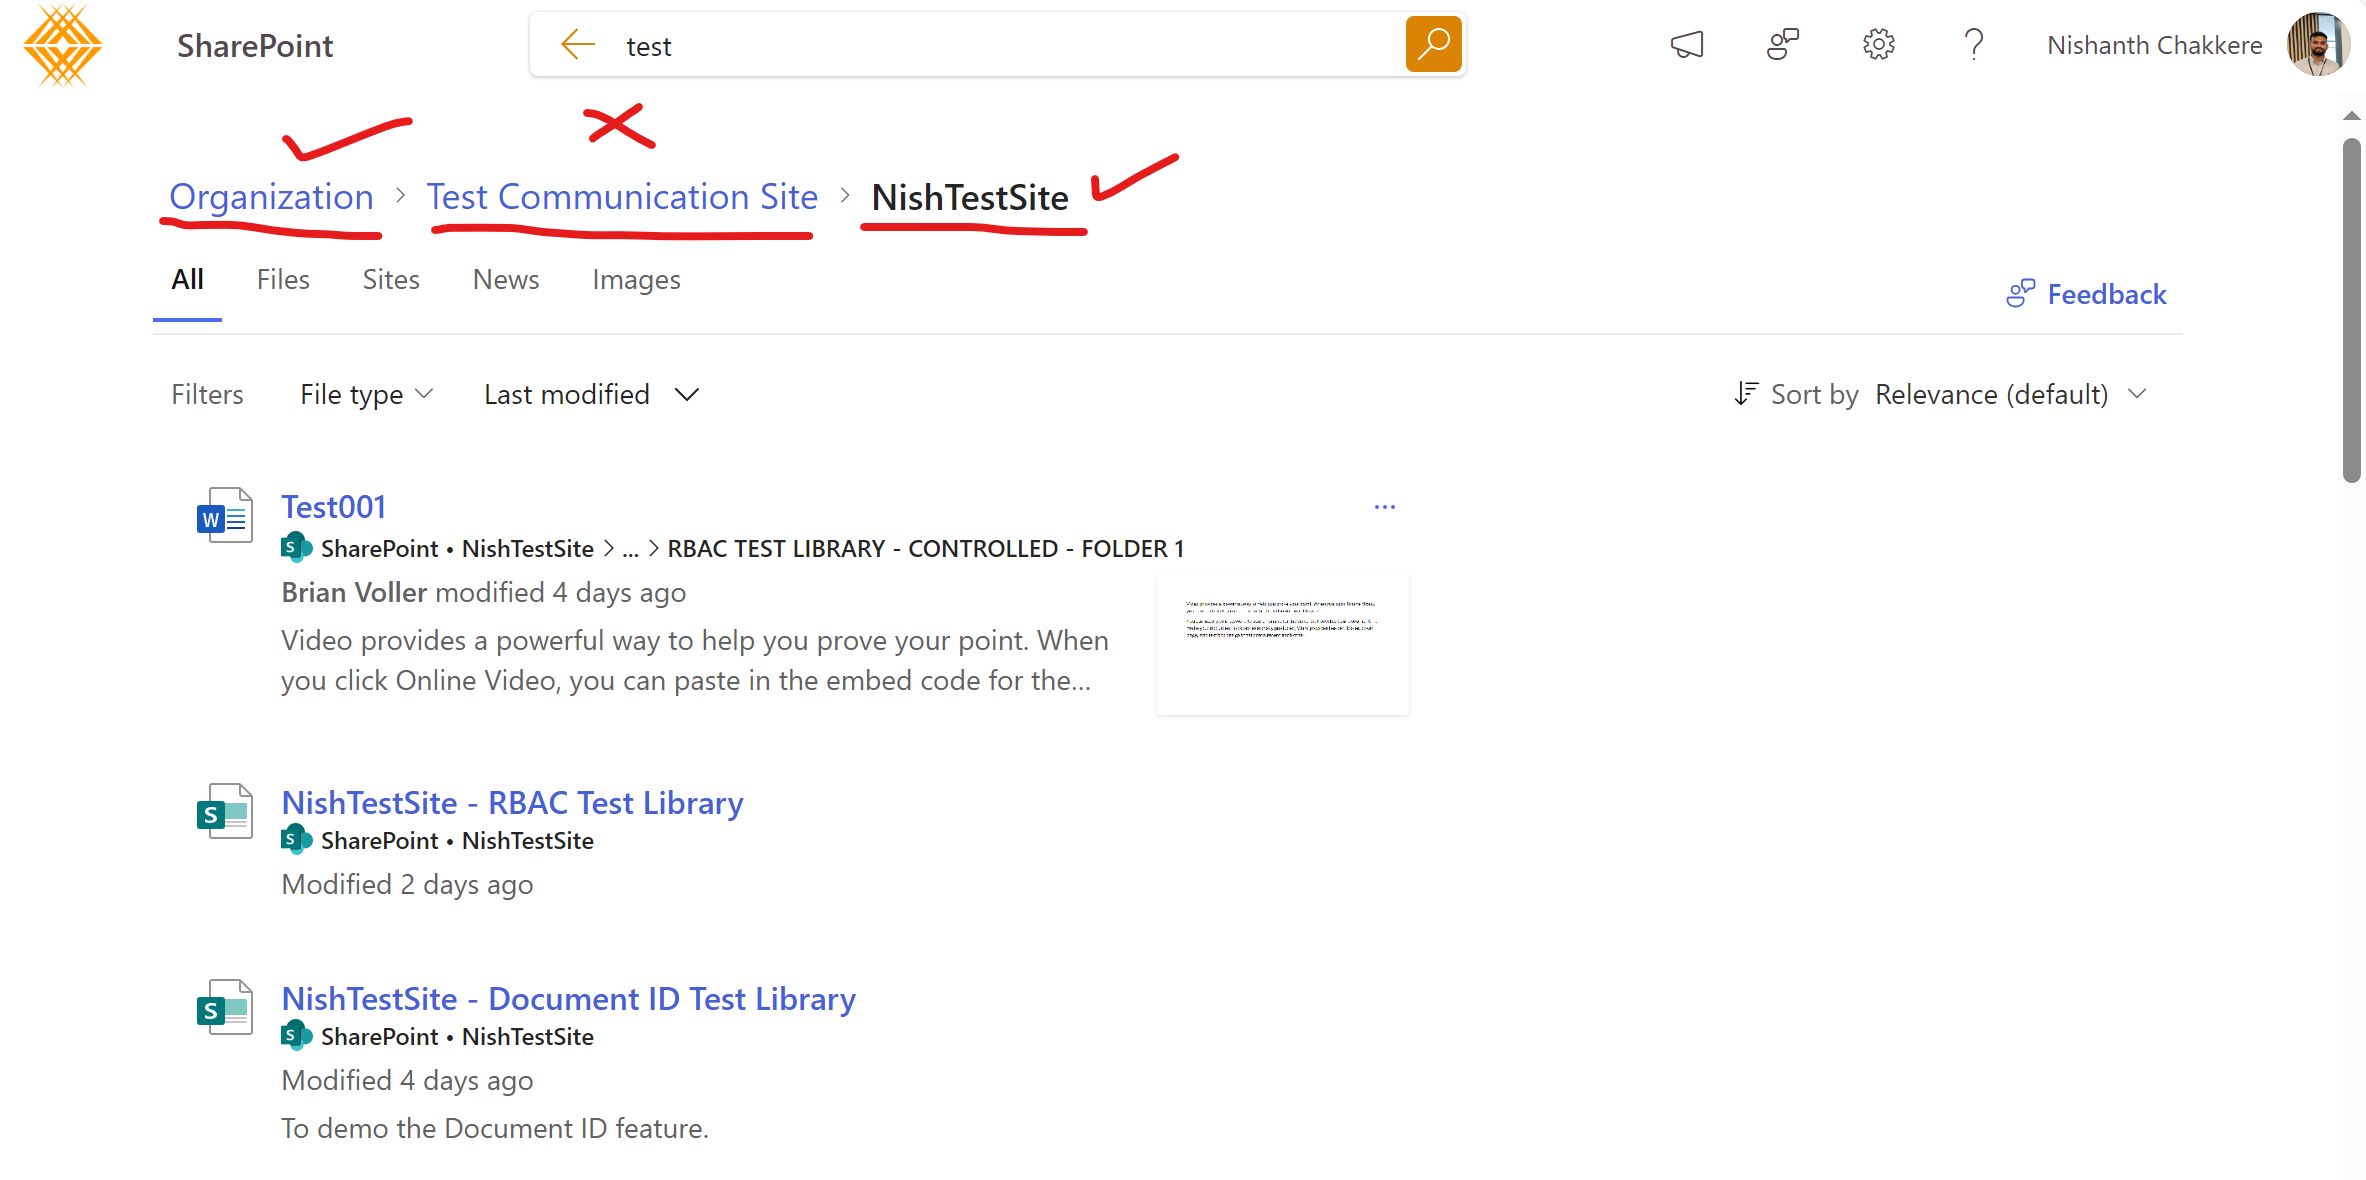The width and height of the screenshot is (2366, 1180).
Task: Click Brian Voller author name
Action: [354, 593]
